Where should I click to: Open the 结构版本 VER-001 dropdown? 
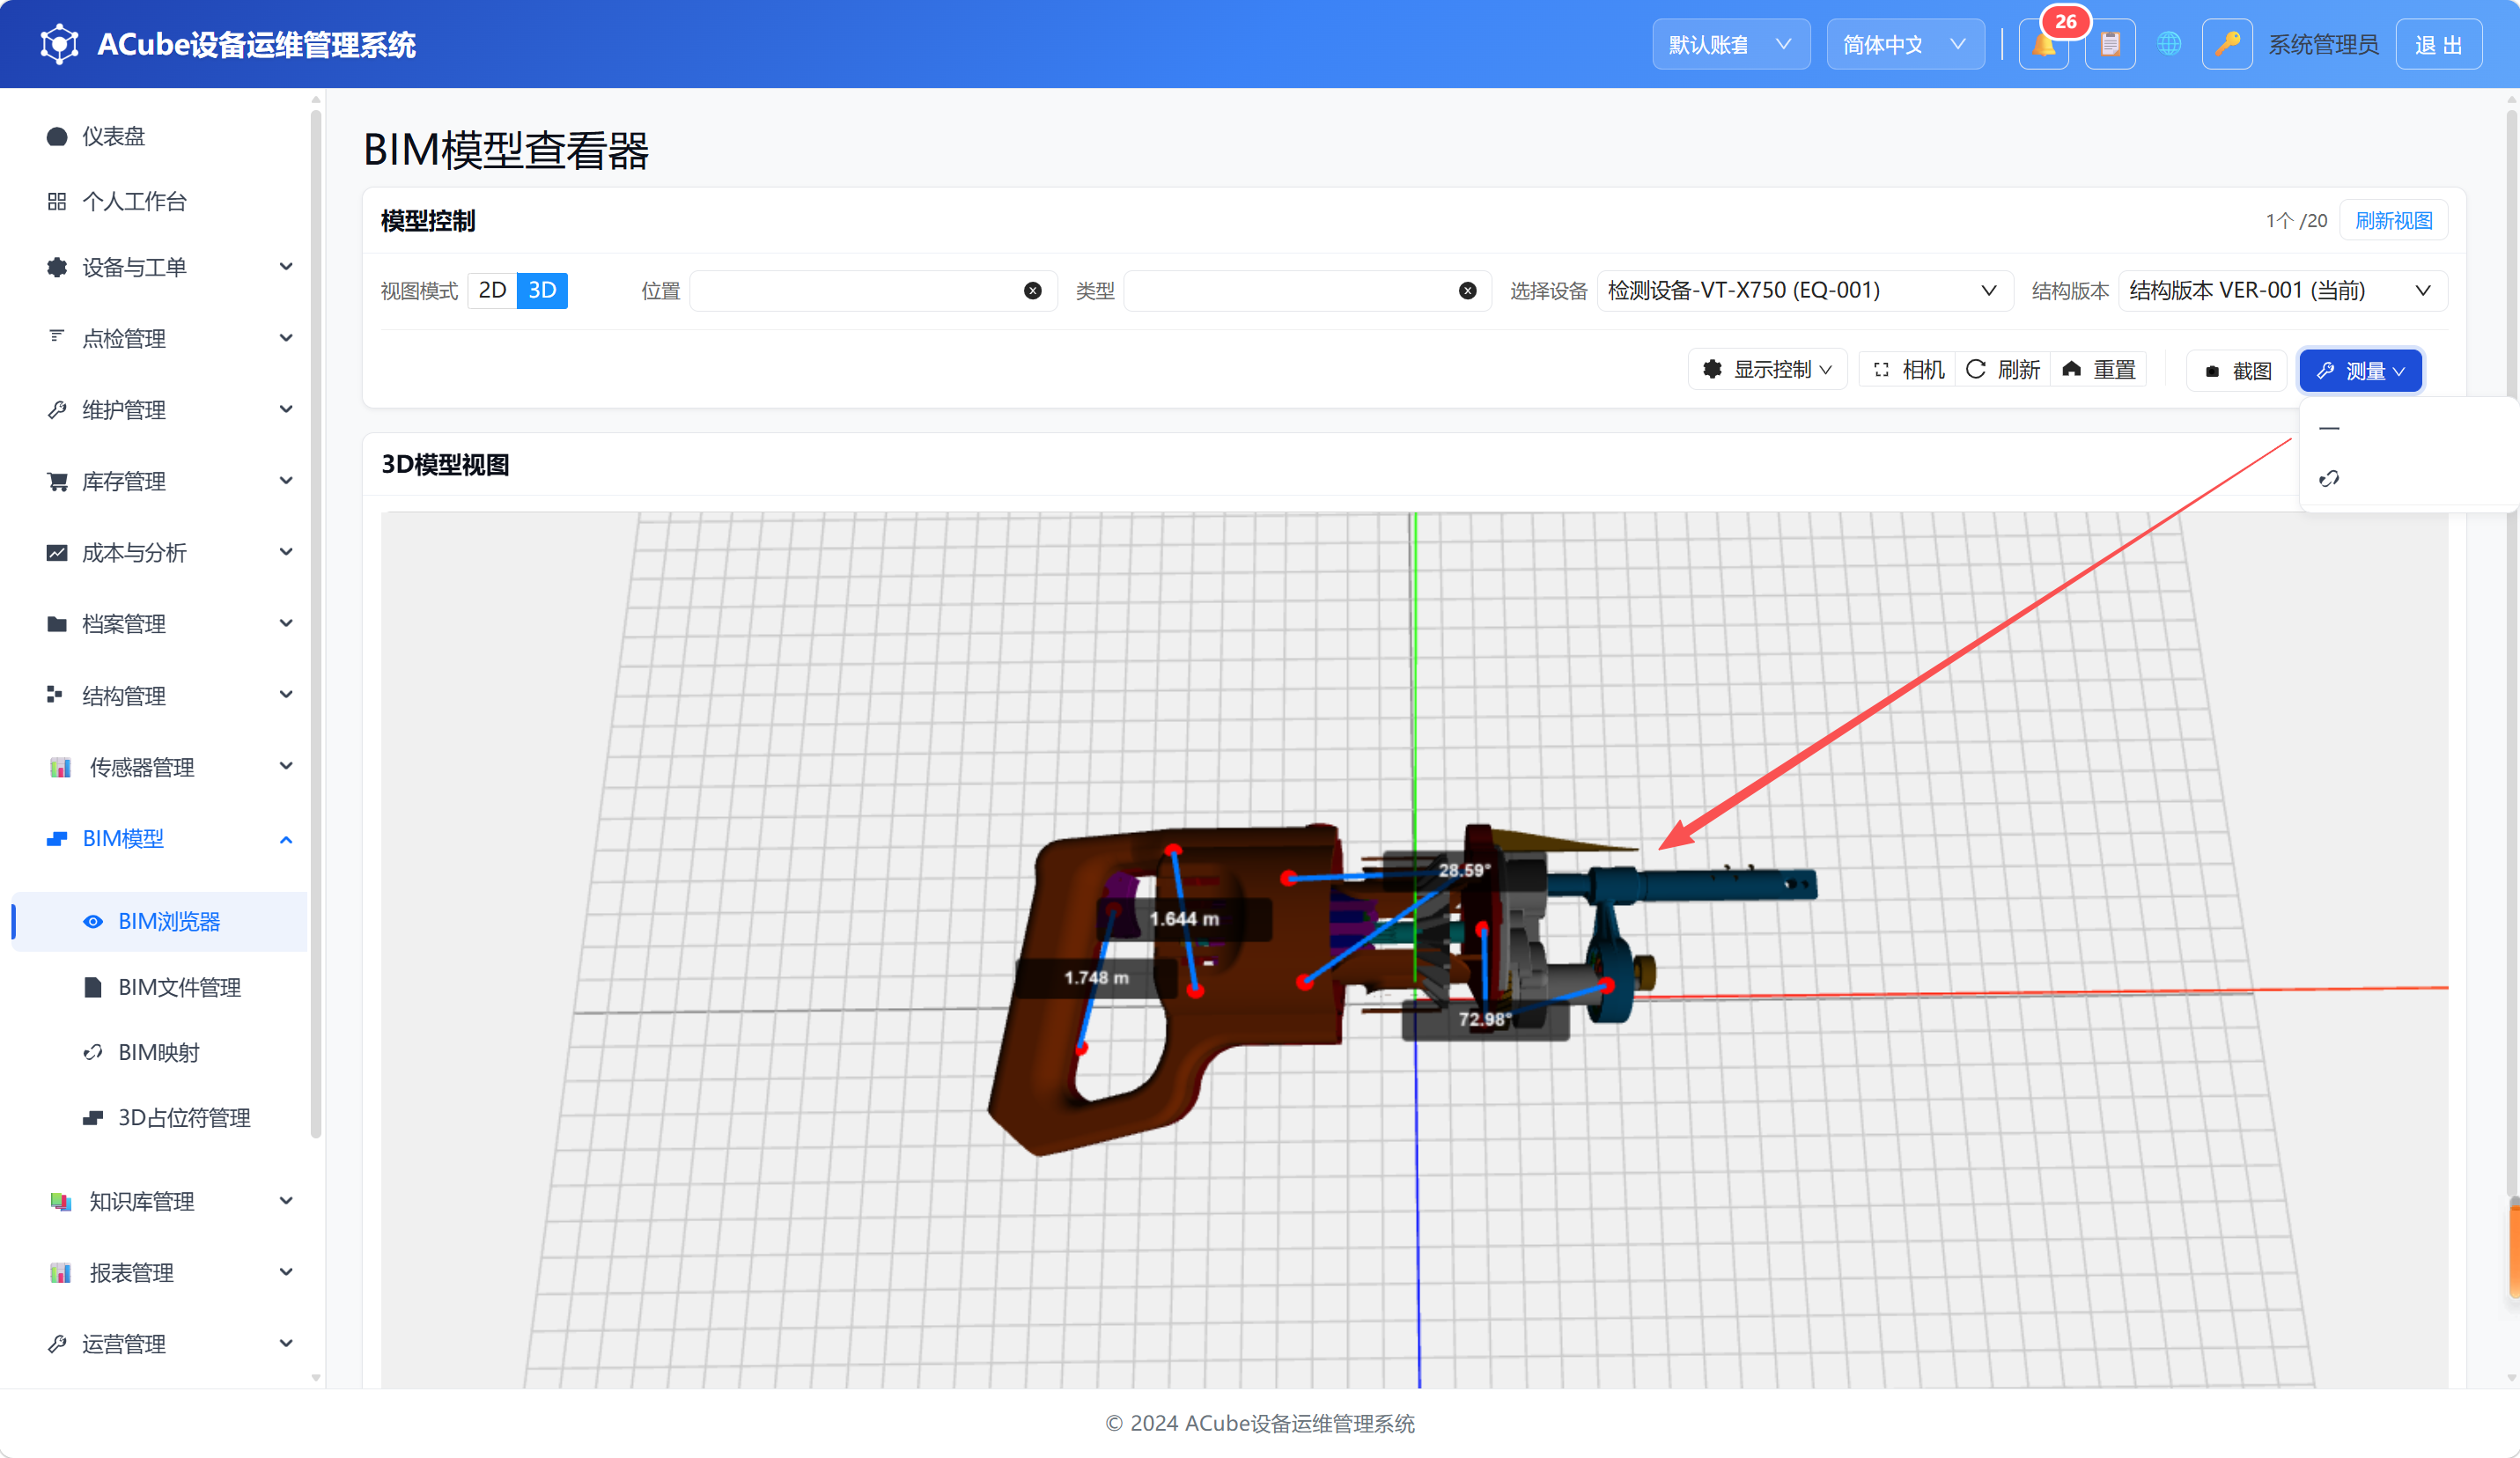point(2282,291)
